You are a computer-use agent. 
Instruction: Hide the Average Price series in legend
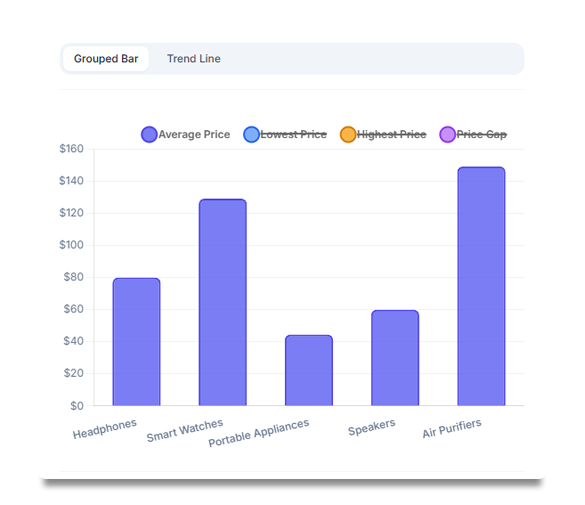tap(186, 134)
